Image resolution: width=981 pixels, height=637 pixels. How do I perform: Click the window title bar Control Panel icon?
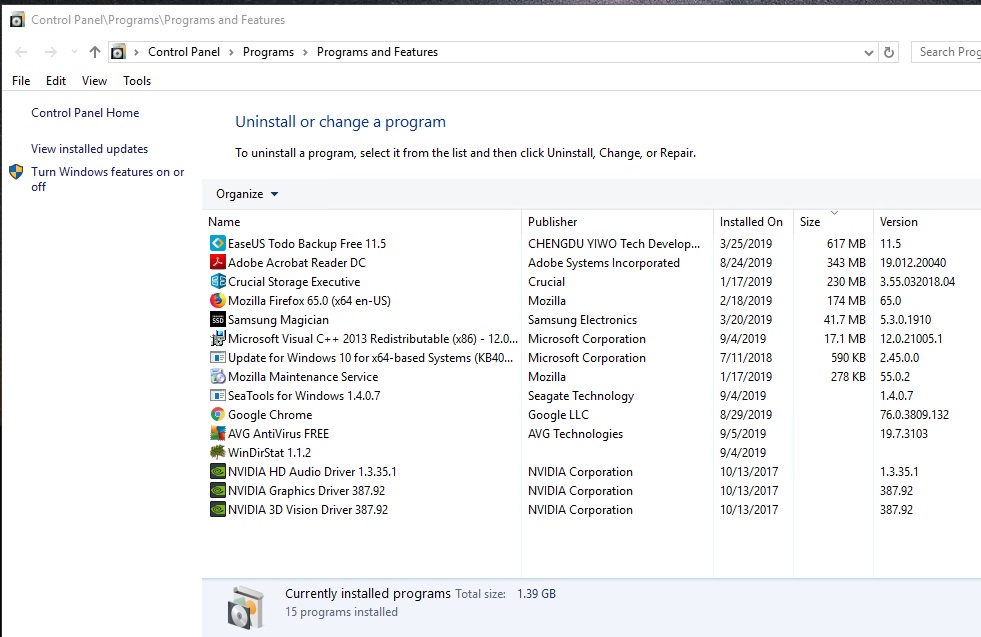tap(17, 20)
